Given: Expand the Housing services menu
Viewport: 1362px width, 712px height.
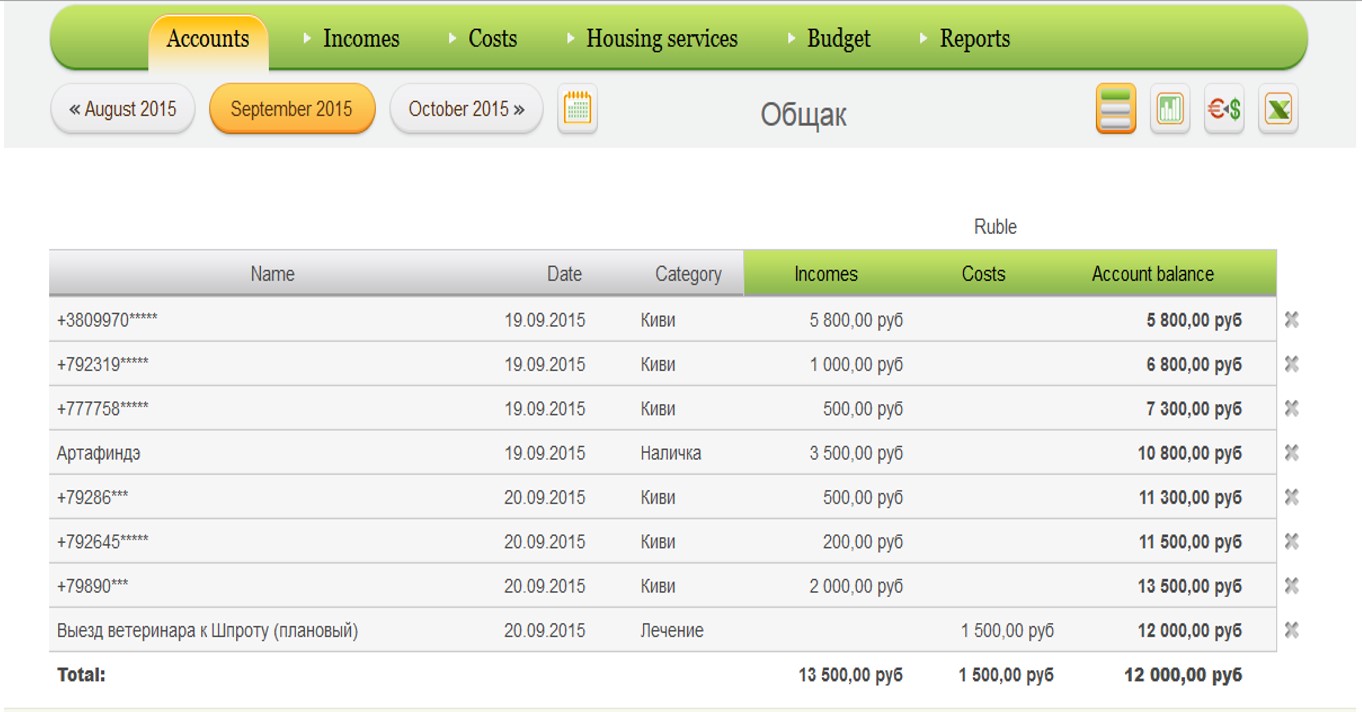Looking at the screenshot, I should point(661,39).
